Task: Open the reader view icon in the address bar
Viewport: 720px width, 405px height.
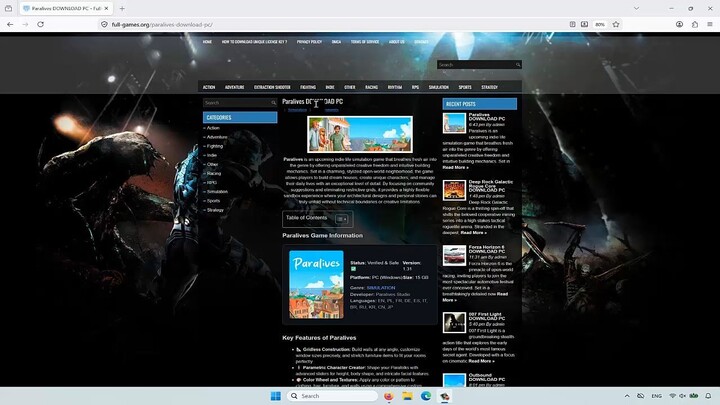Action: coord(572,24)
